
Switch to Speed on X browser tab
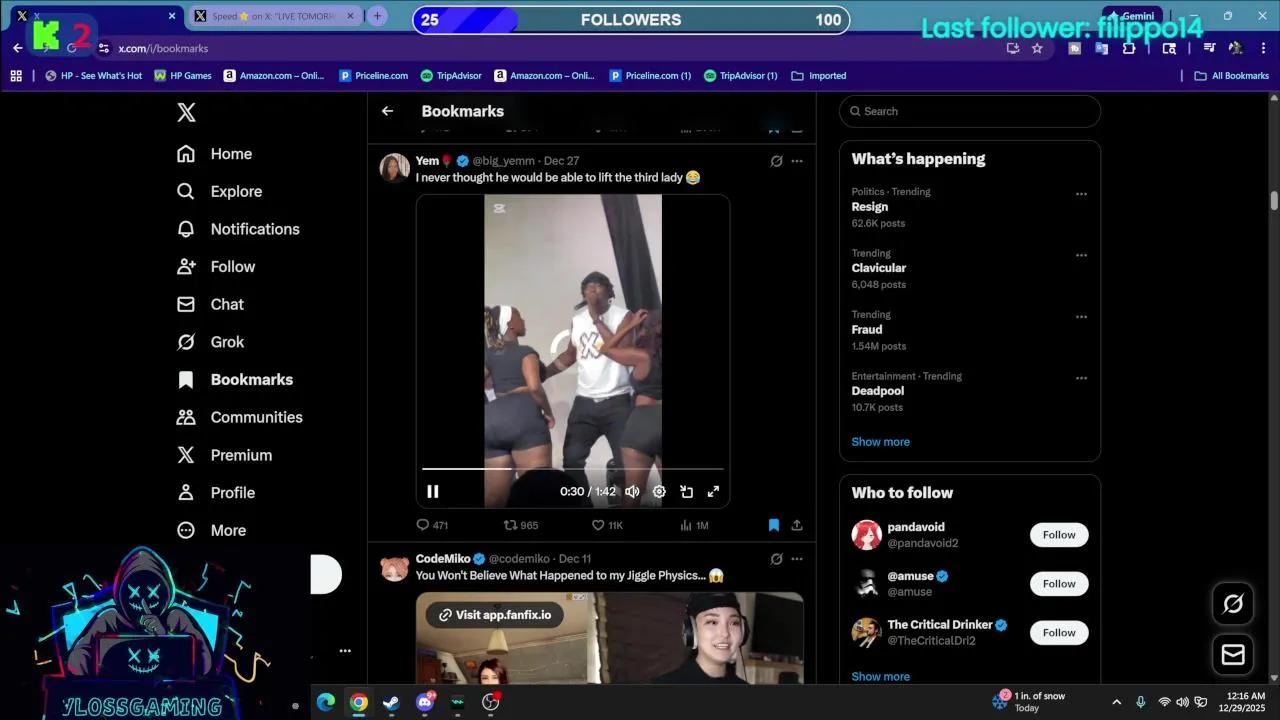[274, 16]
